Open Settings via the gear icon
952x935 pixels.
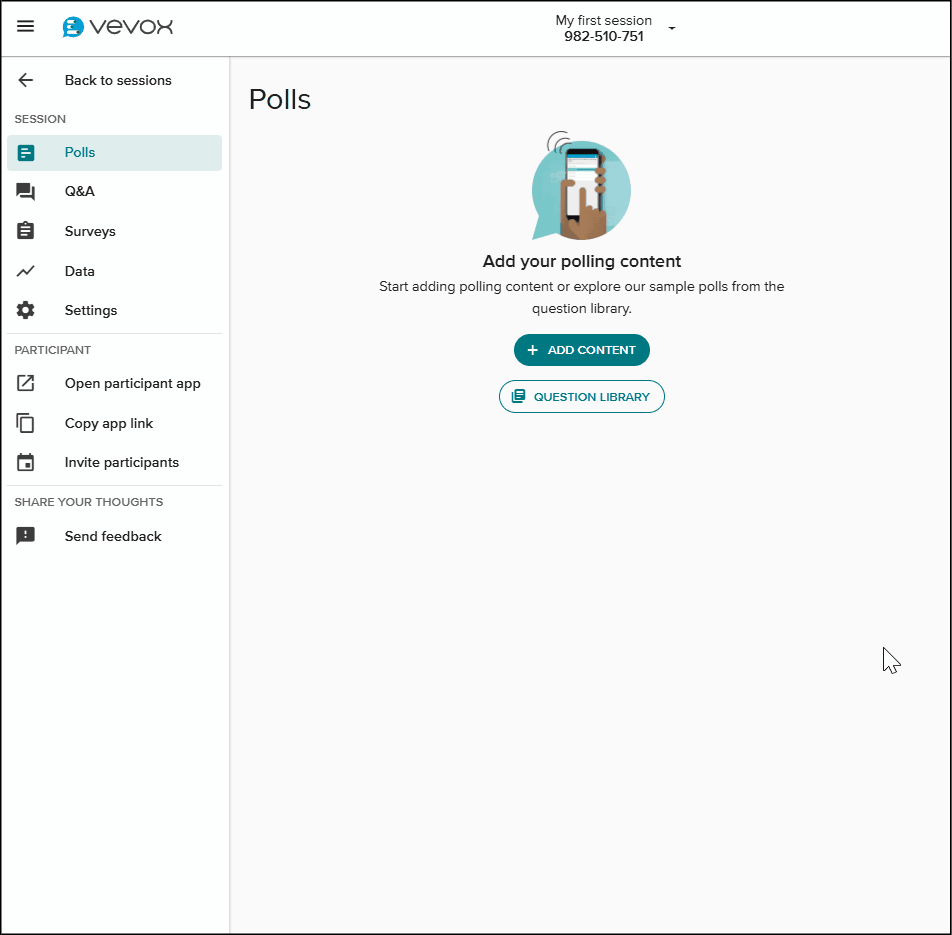[x=26, y=310]
